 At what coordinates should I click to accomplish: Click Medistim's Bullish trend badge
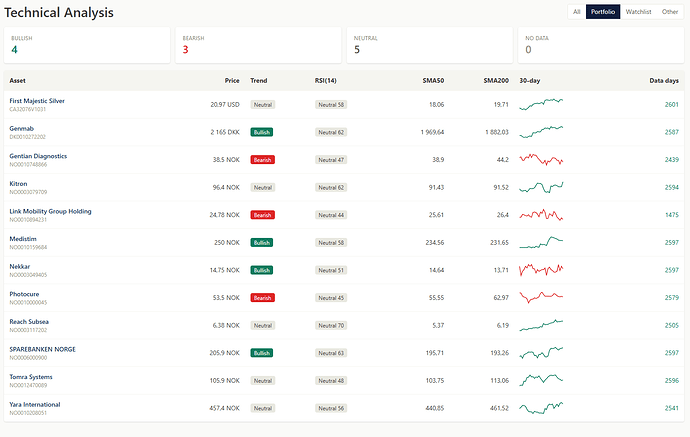click(x=262, y=243)
